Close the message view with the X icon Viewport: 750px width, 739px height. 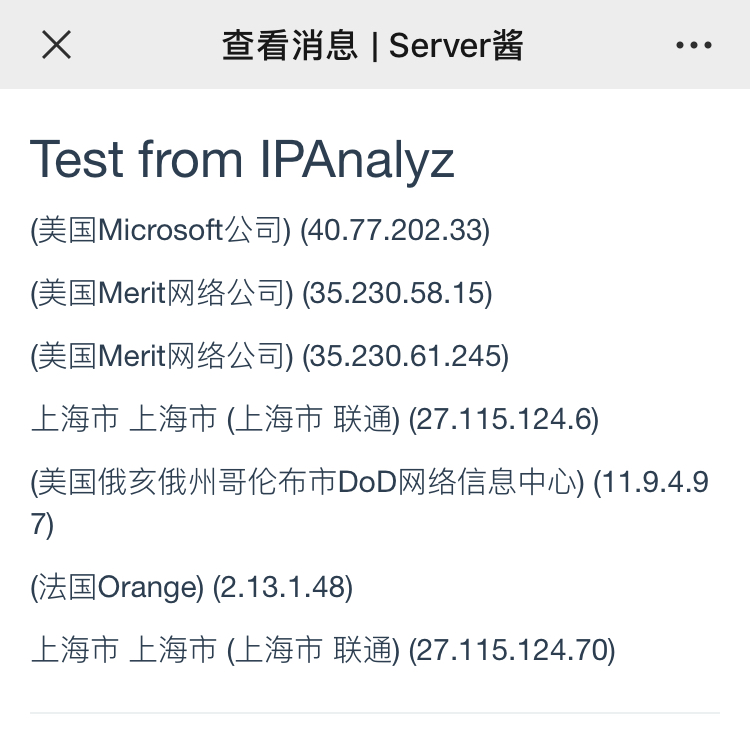(56, 45)
